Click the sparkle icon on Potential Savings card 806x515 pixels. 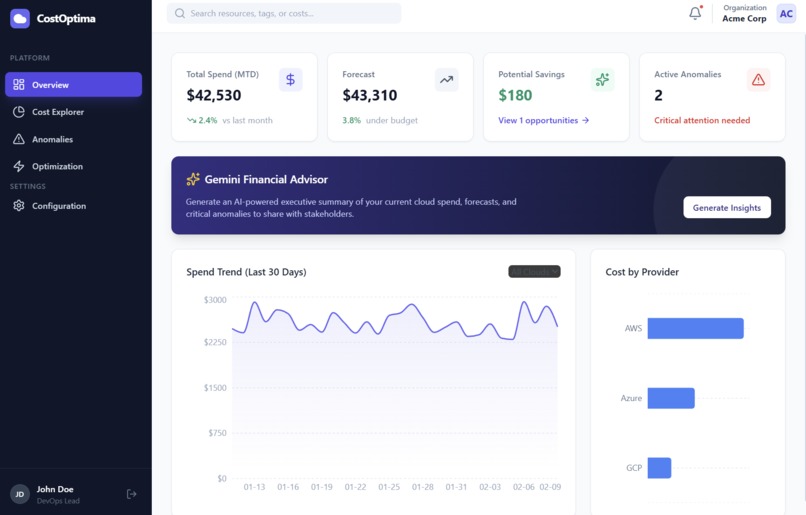point(602,80)
